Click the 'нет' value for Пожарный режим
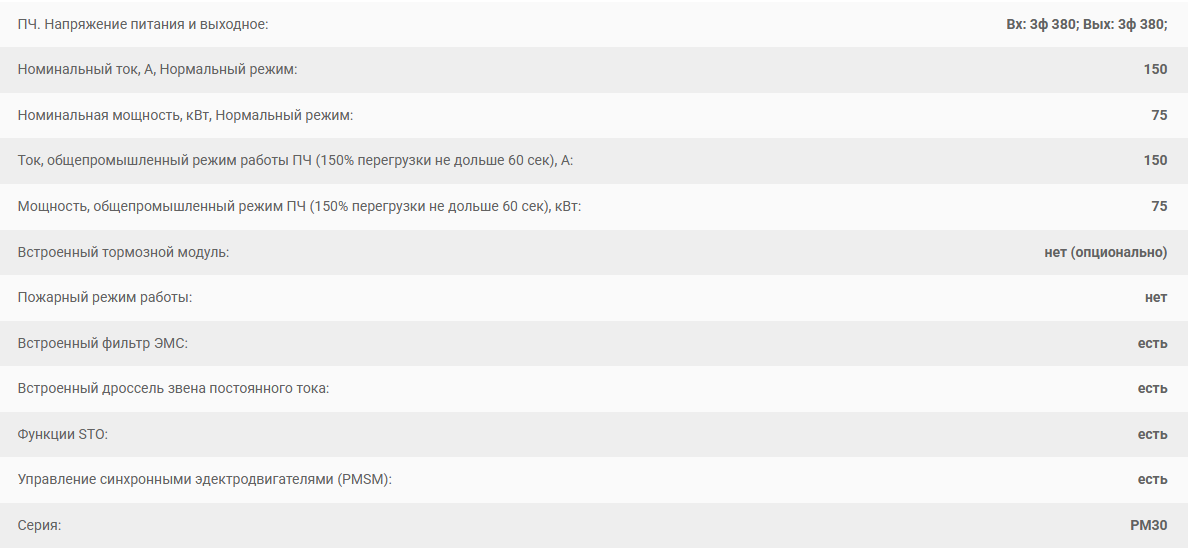Viewport: 1189px width, 548px height. pyautogui.click(x=1156, y=298)
